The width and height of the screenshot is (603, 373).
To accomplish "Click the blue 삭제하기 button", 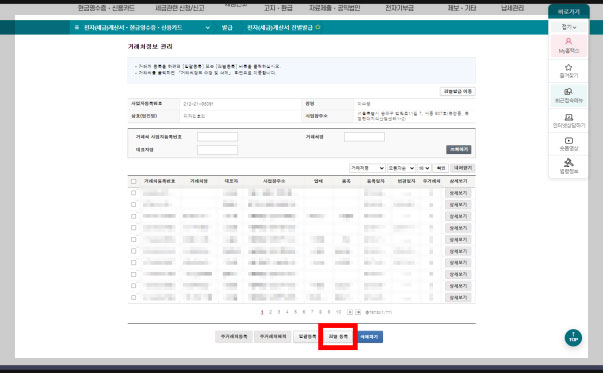I will 369,336.
